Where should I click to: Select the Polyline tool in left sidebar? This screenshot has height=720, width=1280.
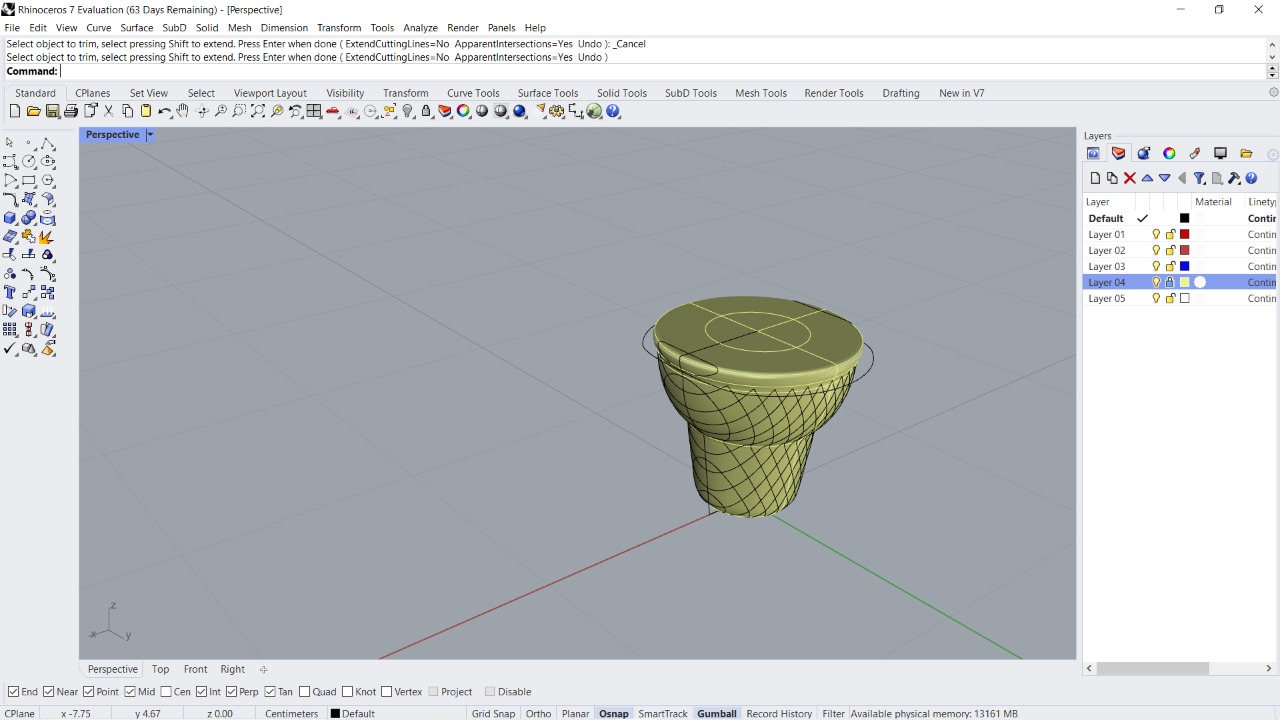point(48,143)
